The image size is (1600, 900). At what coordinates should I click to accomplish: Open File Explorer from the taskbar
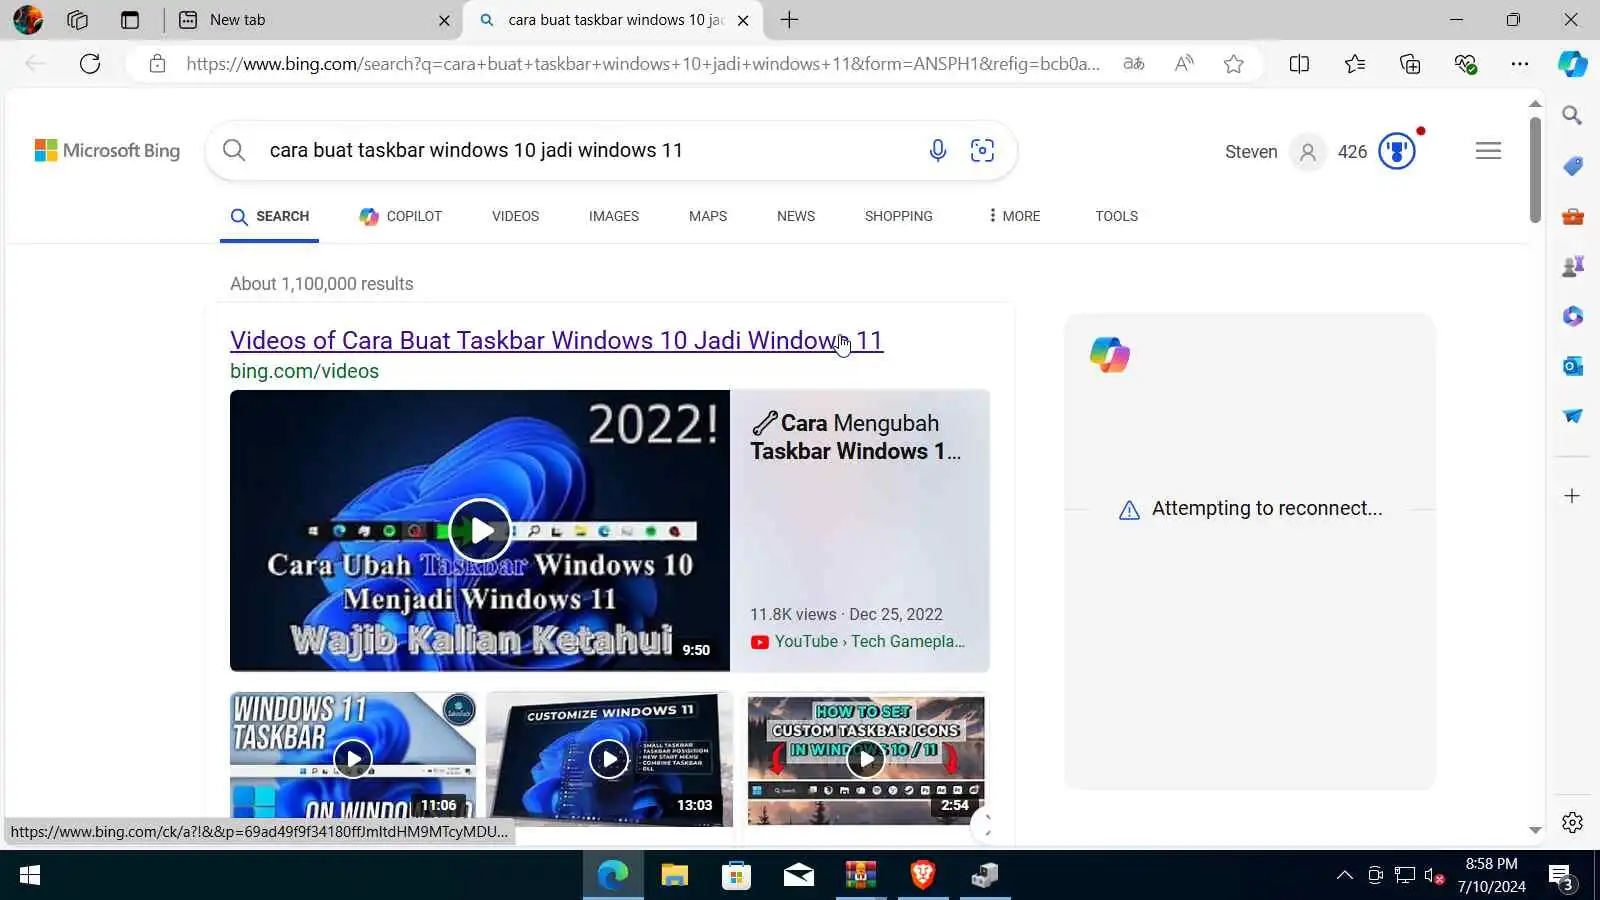point(674,876)
